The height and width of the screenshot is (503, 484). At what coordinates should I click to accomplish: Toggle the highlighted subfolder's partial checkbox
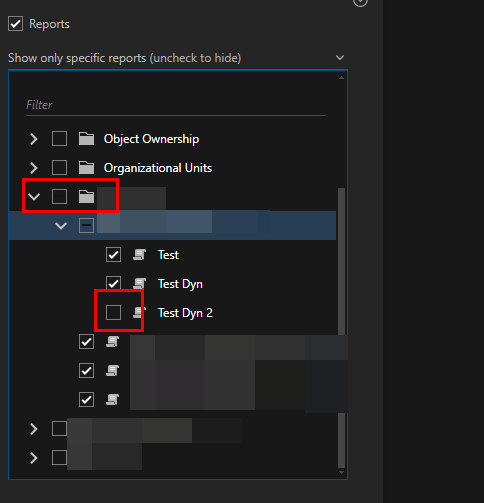pyautogui.click(x=86, y=225)
